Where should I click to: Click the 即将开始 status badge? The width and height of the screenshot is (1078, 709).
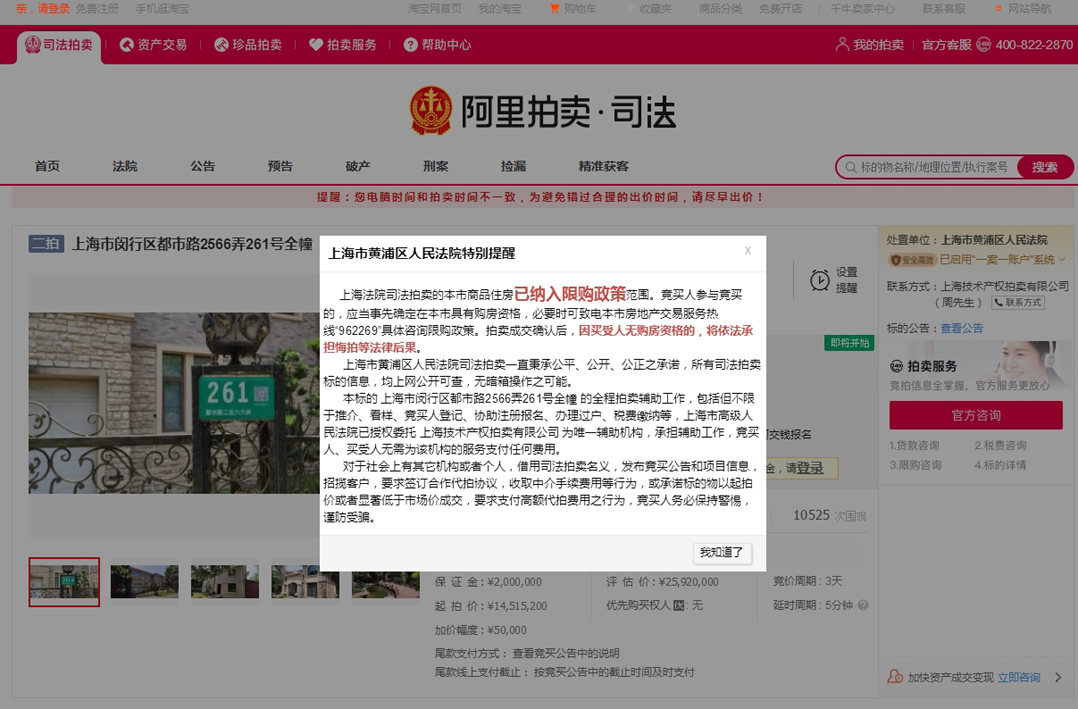pyautogui.click(x=849, y=343)
